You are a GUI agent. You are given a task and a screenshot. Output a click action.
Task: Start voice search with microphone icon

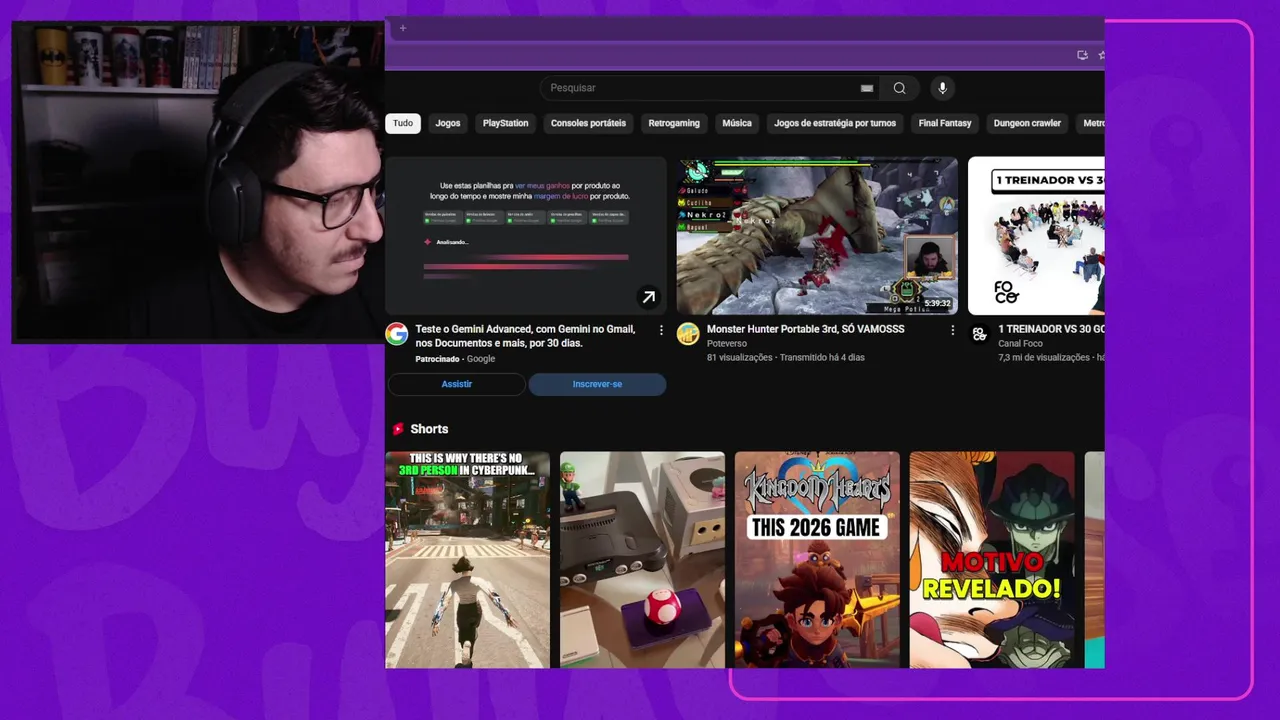pos(941,88)
